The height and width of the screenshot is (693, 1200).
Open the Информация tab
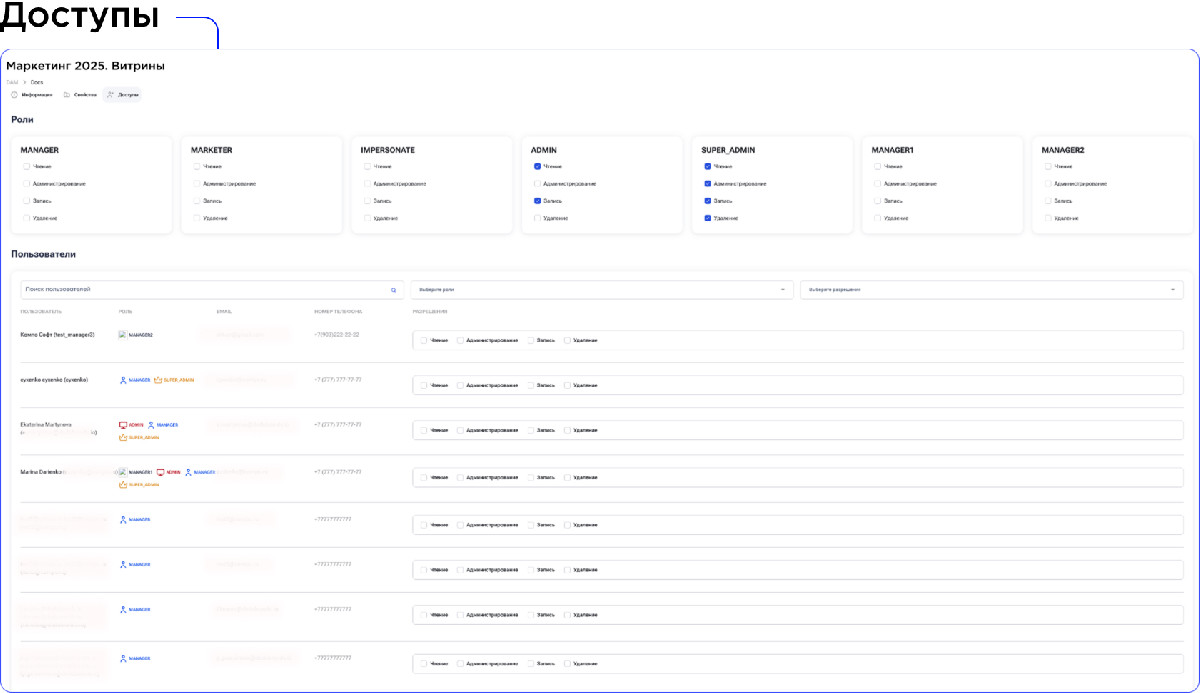coord(32,95)
